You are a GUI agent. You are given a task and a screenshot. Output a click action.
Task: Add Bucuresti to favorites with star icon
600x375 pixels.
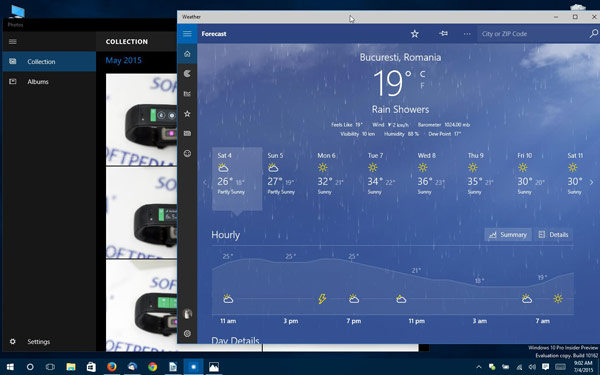click(x=415, y=34)
